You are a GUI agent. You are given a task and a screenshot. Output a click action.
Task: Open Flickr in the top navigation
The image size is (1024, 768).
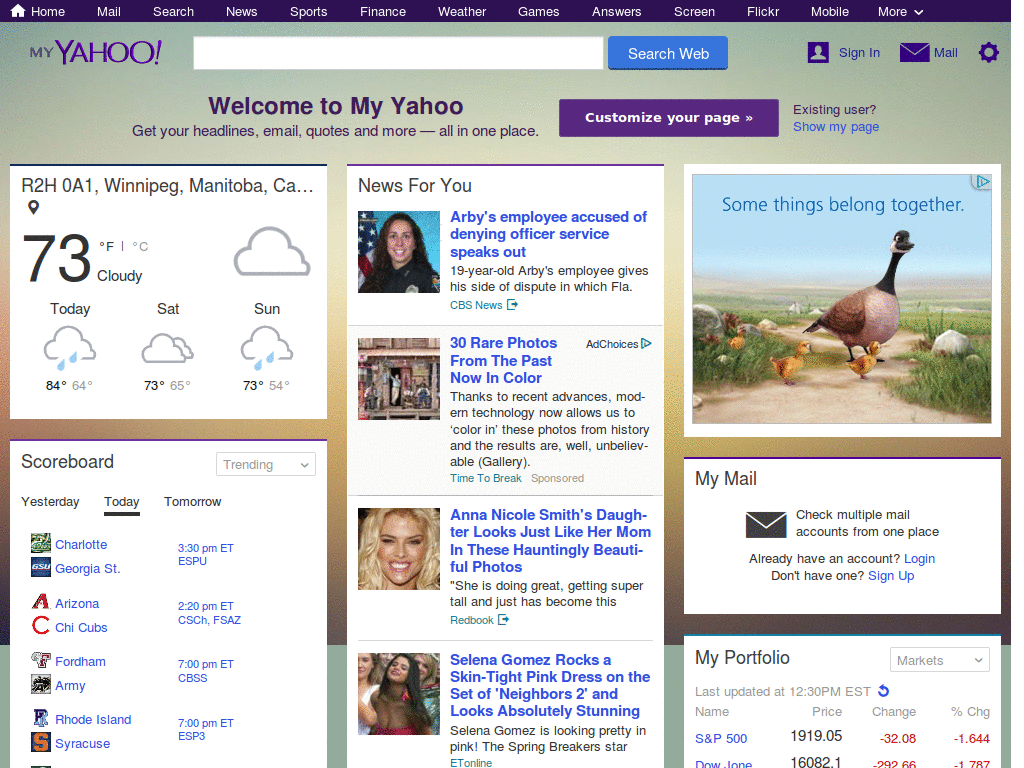click(763, 12)
